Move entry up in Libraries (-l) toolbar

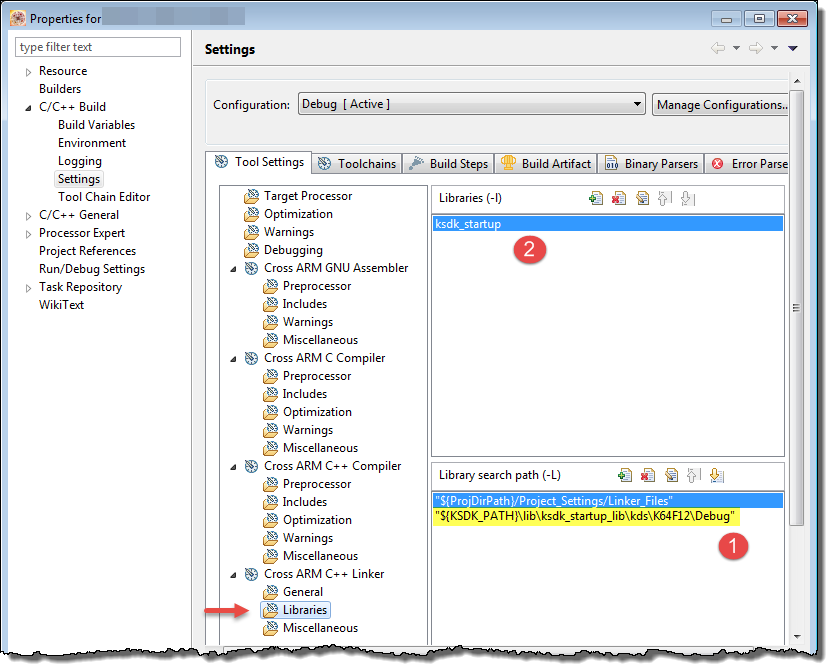[665, 199]
